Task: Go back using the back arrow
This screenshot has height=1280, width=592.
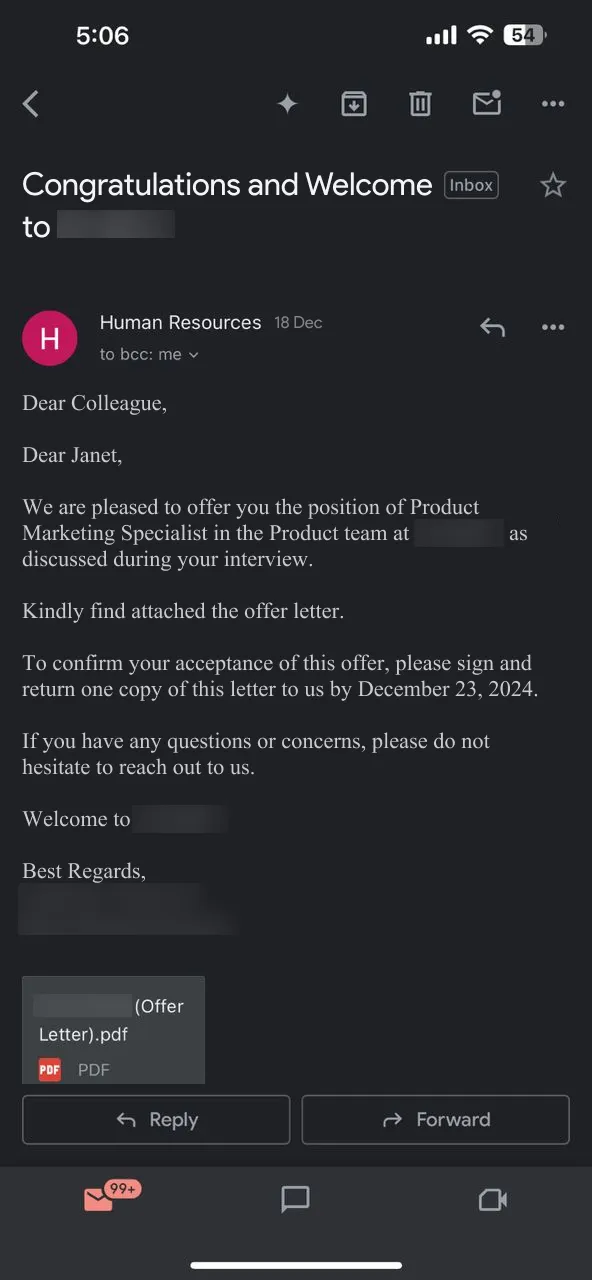Action: coord(31,103)
